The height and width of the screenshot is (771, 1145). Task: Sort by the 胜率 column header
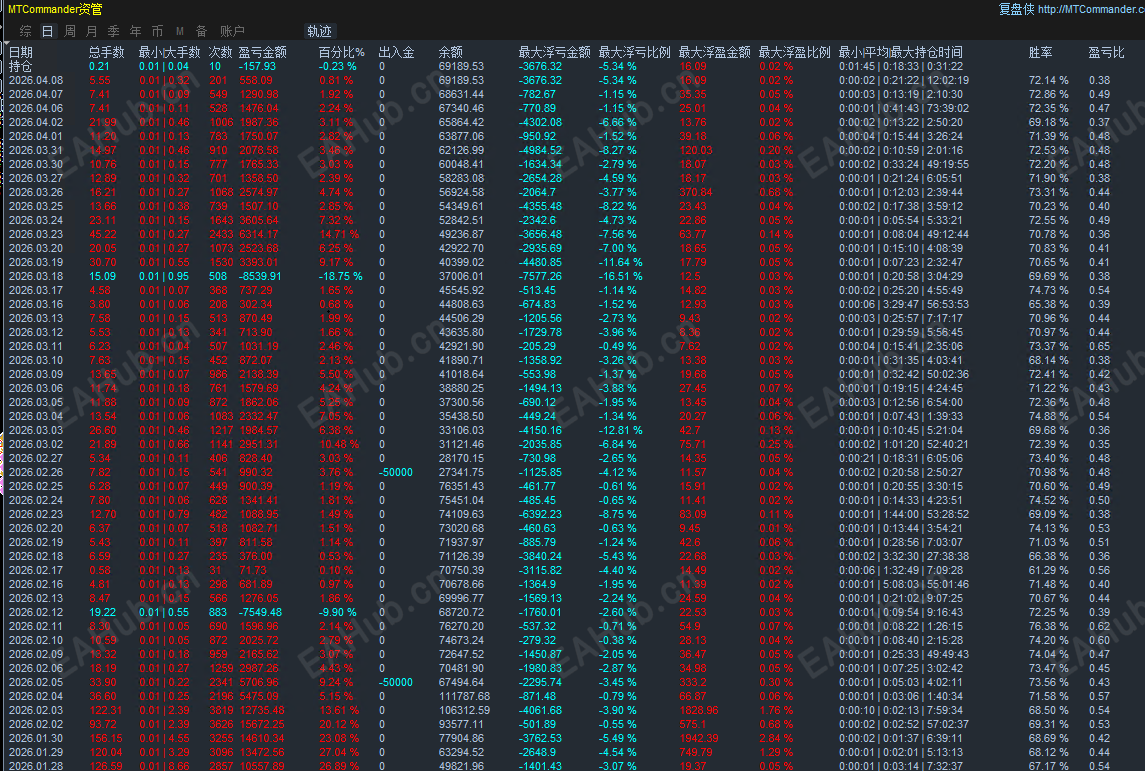click(1041, 53)
